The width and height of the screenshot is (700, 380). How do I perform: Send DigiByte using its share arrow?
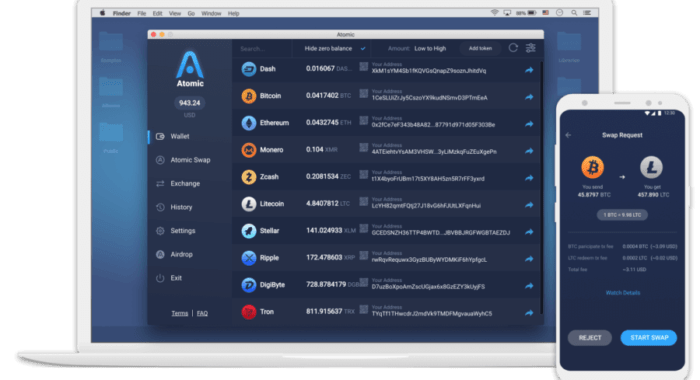pos(529,286)
